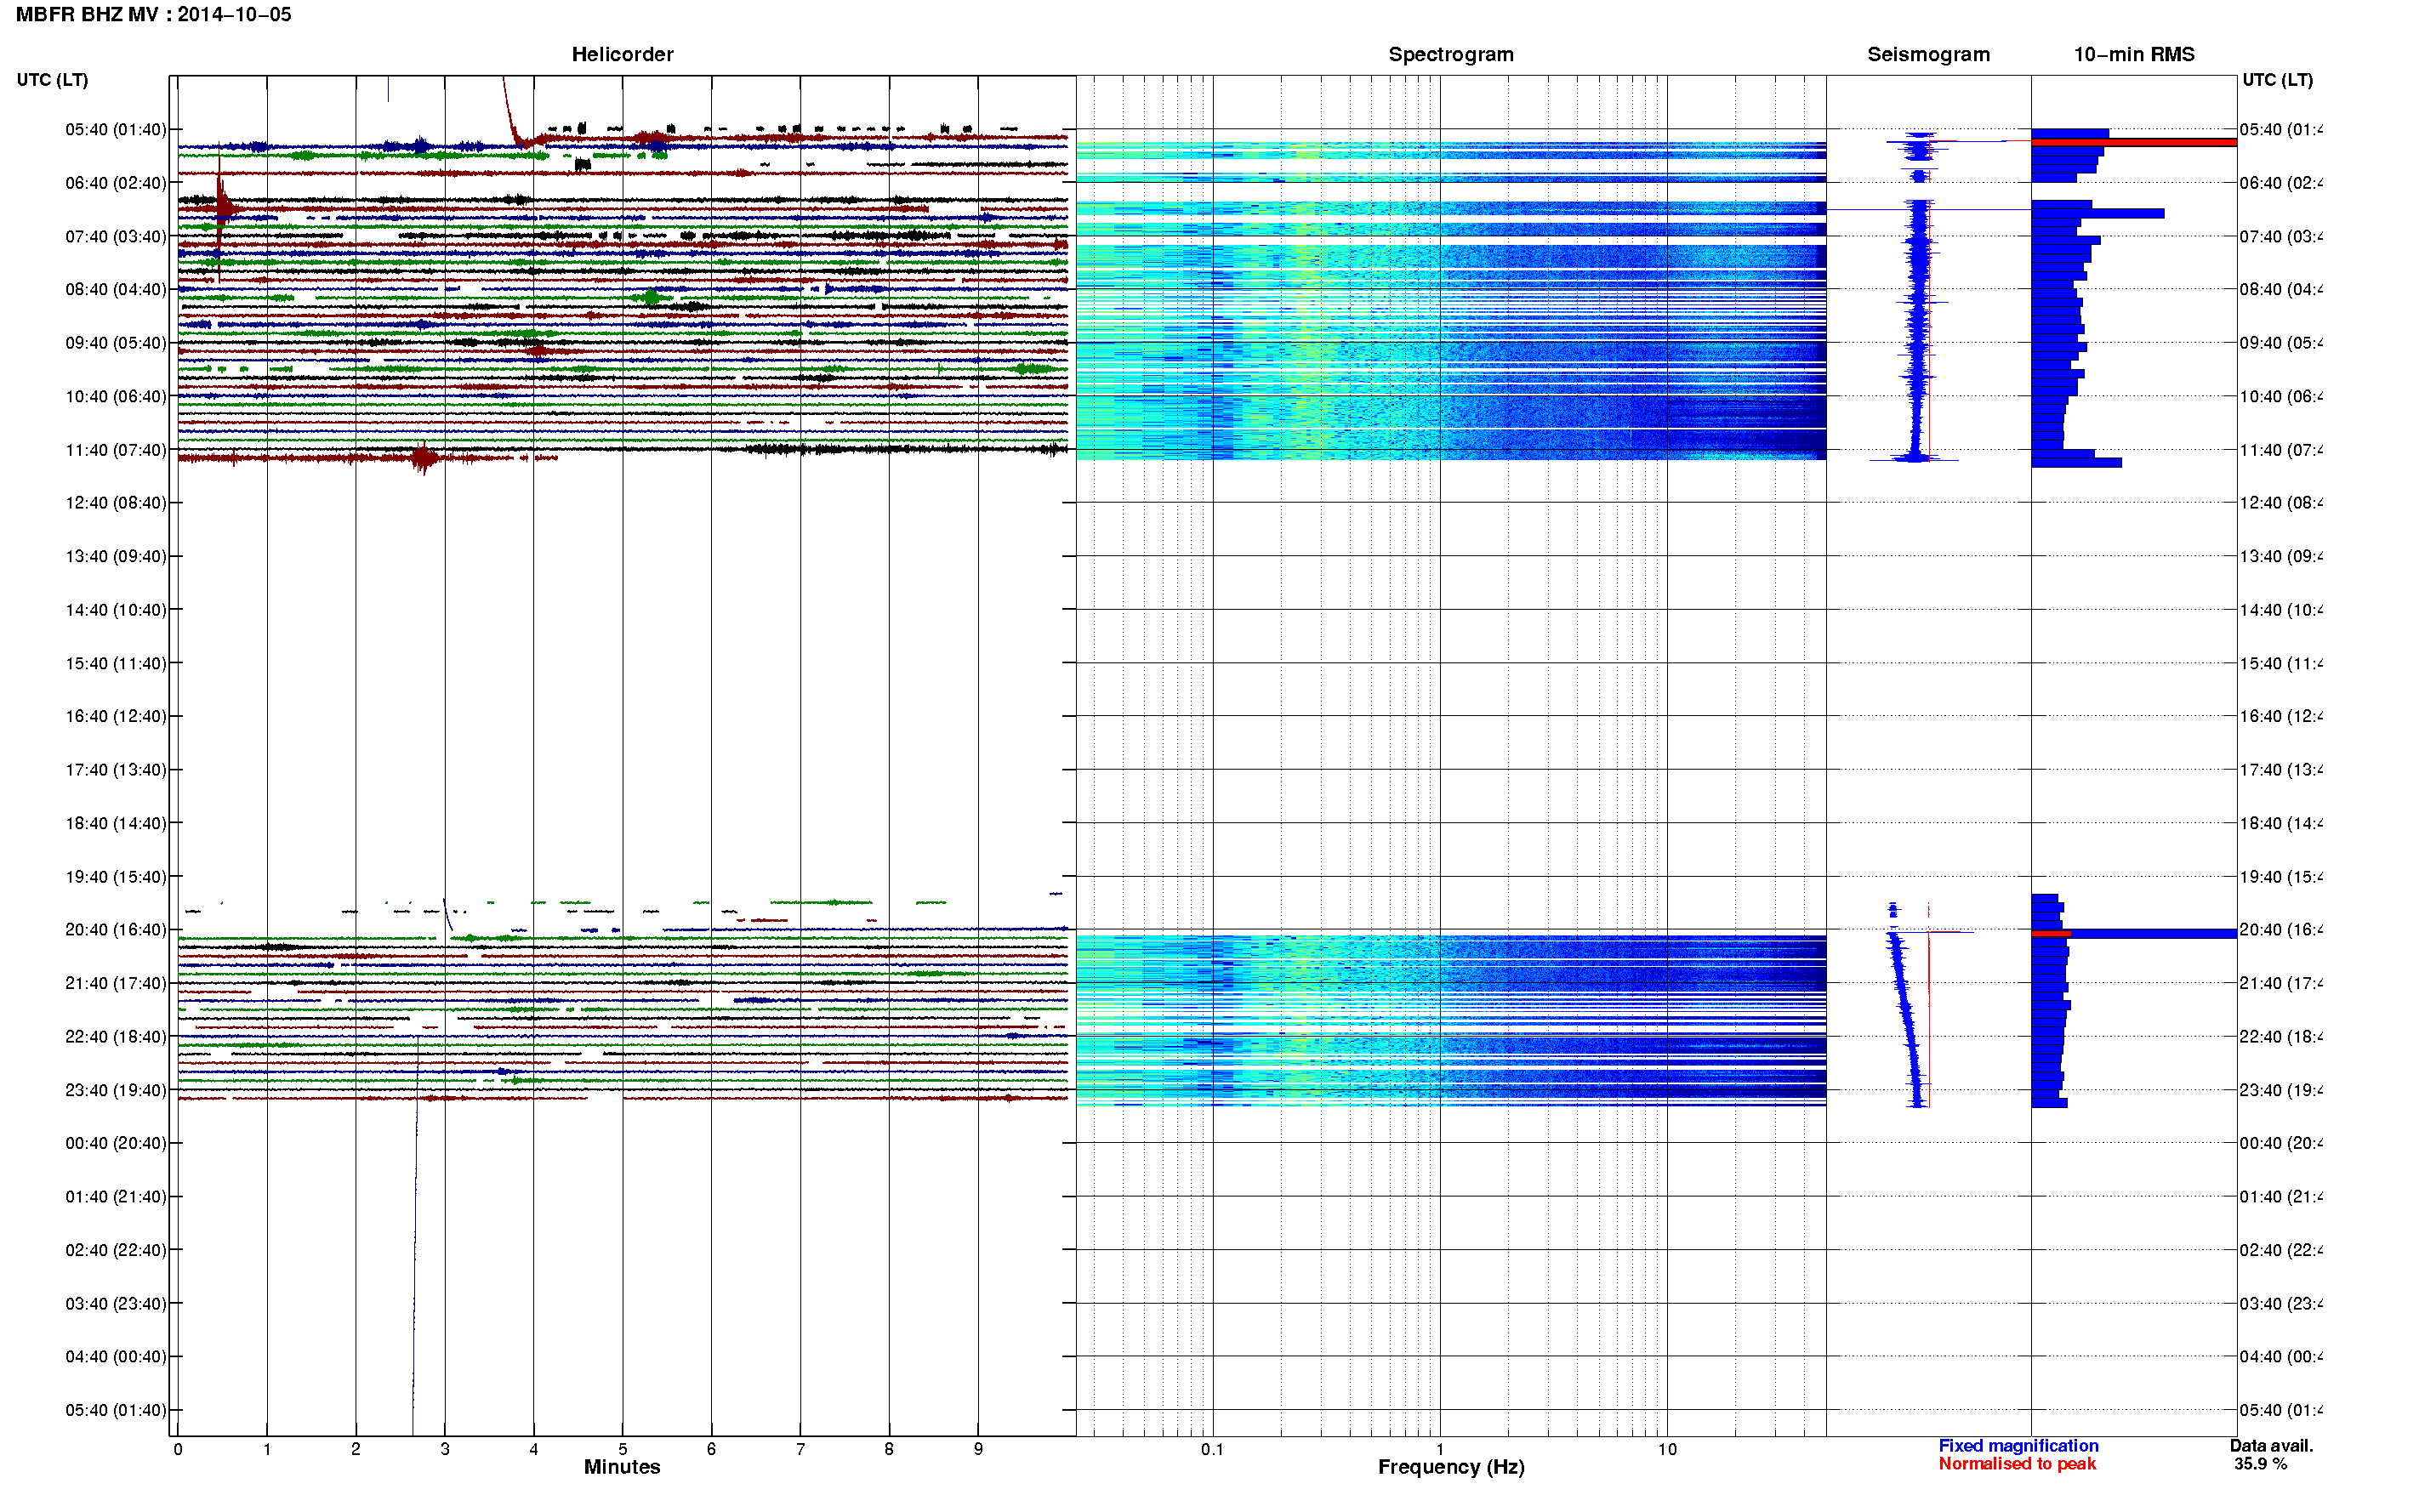Click the left '01:40 (21:40)' time label

click(x=116, y=1197)
